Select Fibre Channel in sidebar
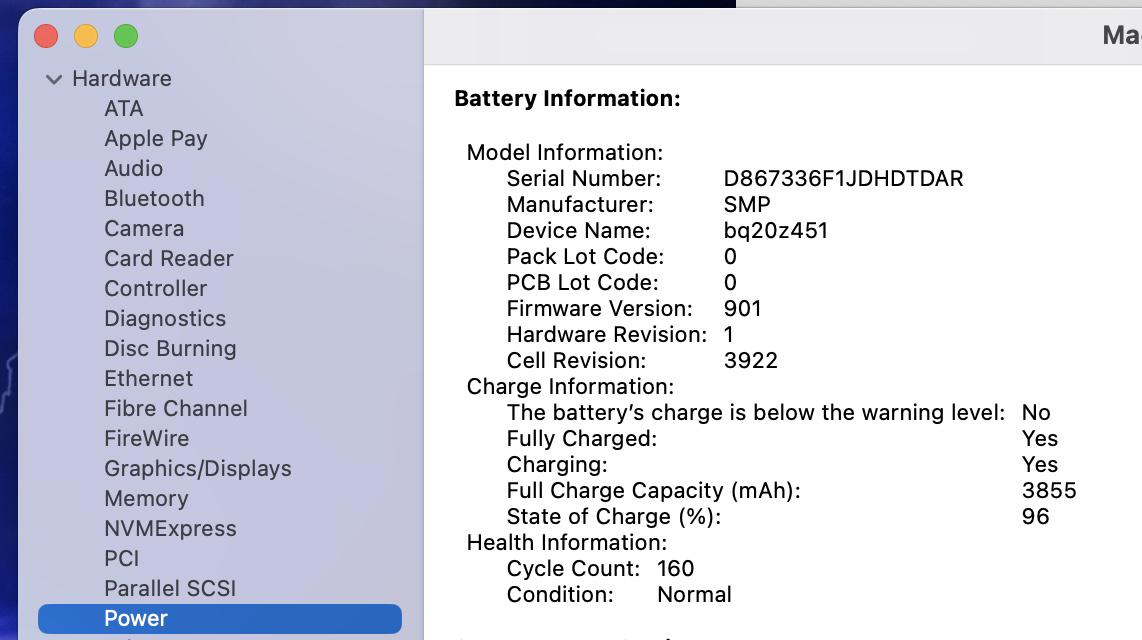 (175, 408)
